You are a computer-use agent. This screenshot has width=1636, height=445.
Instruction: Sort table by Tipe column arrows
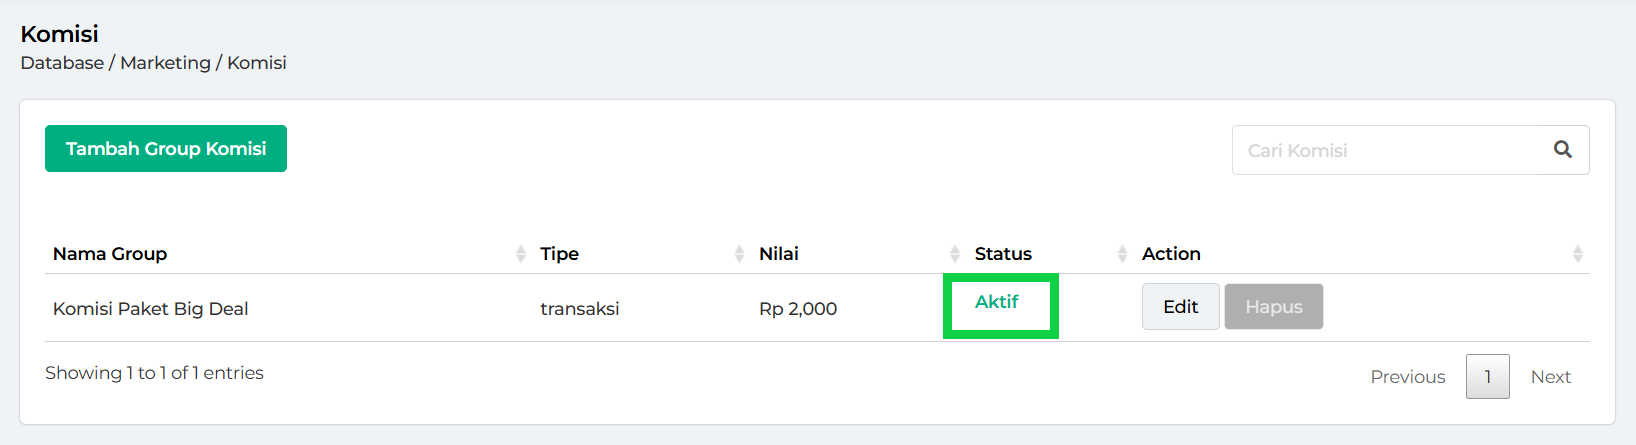pos(739,254)
